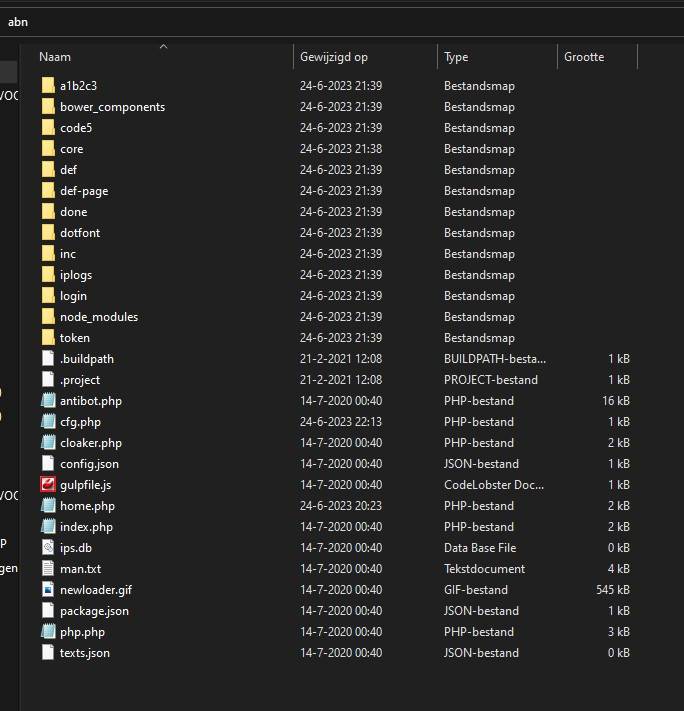This screenshot has width=684, height=711.
Task: Click the cfg.php file icon
Action: coord(48,422)
